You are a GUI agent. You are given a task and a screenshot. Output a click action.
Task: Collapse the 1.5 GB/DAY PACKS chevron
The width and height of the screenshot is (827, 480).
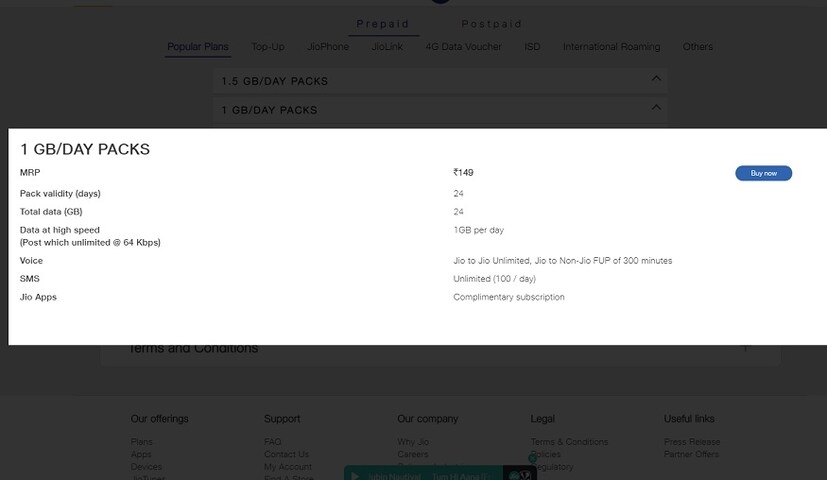tap(656, 79)
